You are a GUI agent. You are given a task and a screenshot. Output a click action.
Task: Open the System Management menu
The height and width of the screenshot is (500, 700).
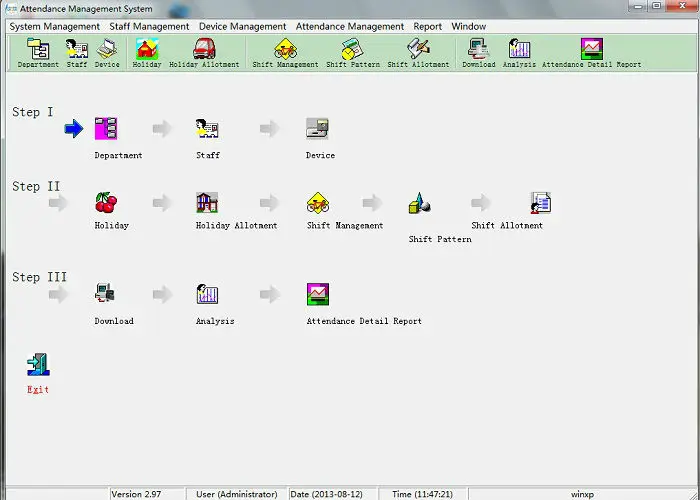tap(55, 26)
